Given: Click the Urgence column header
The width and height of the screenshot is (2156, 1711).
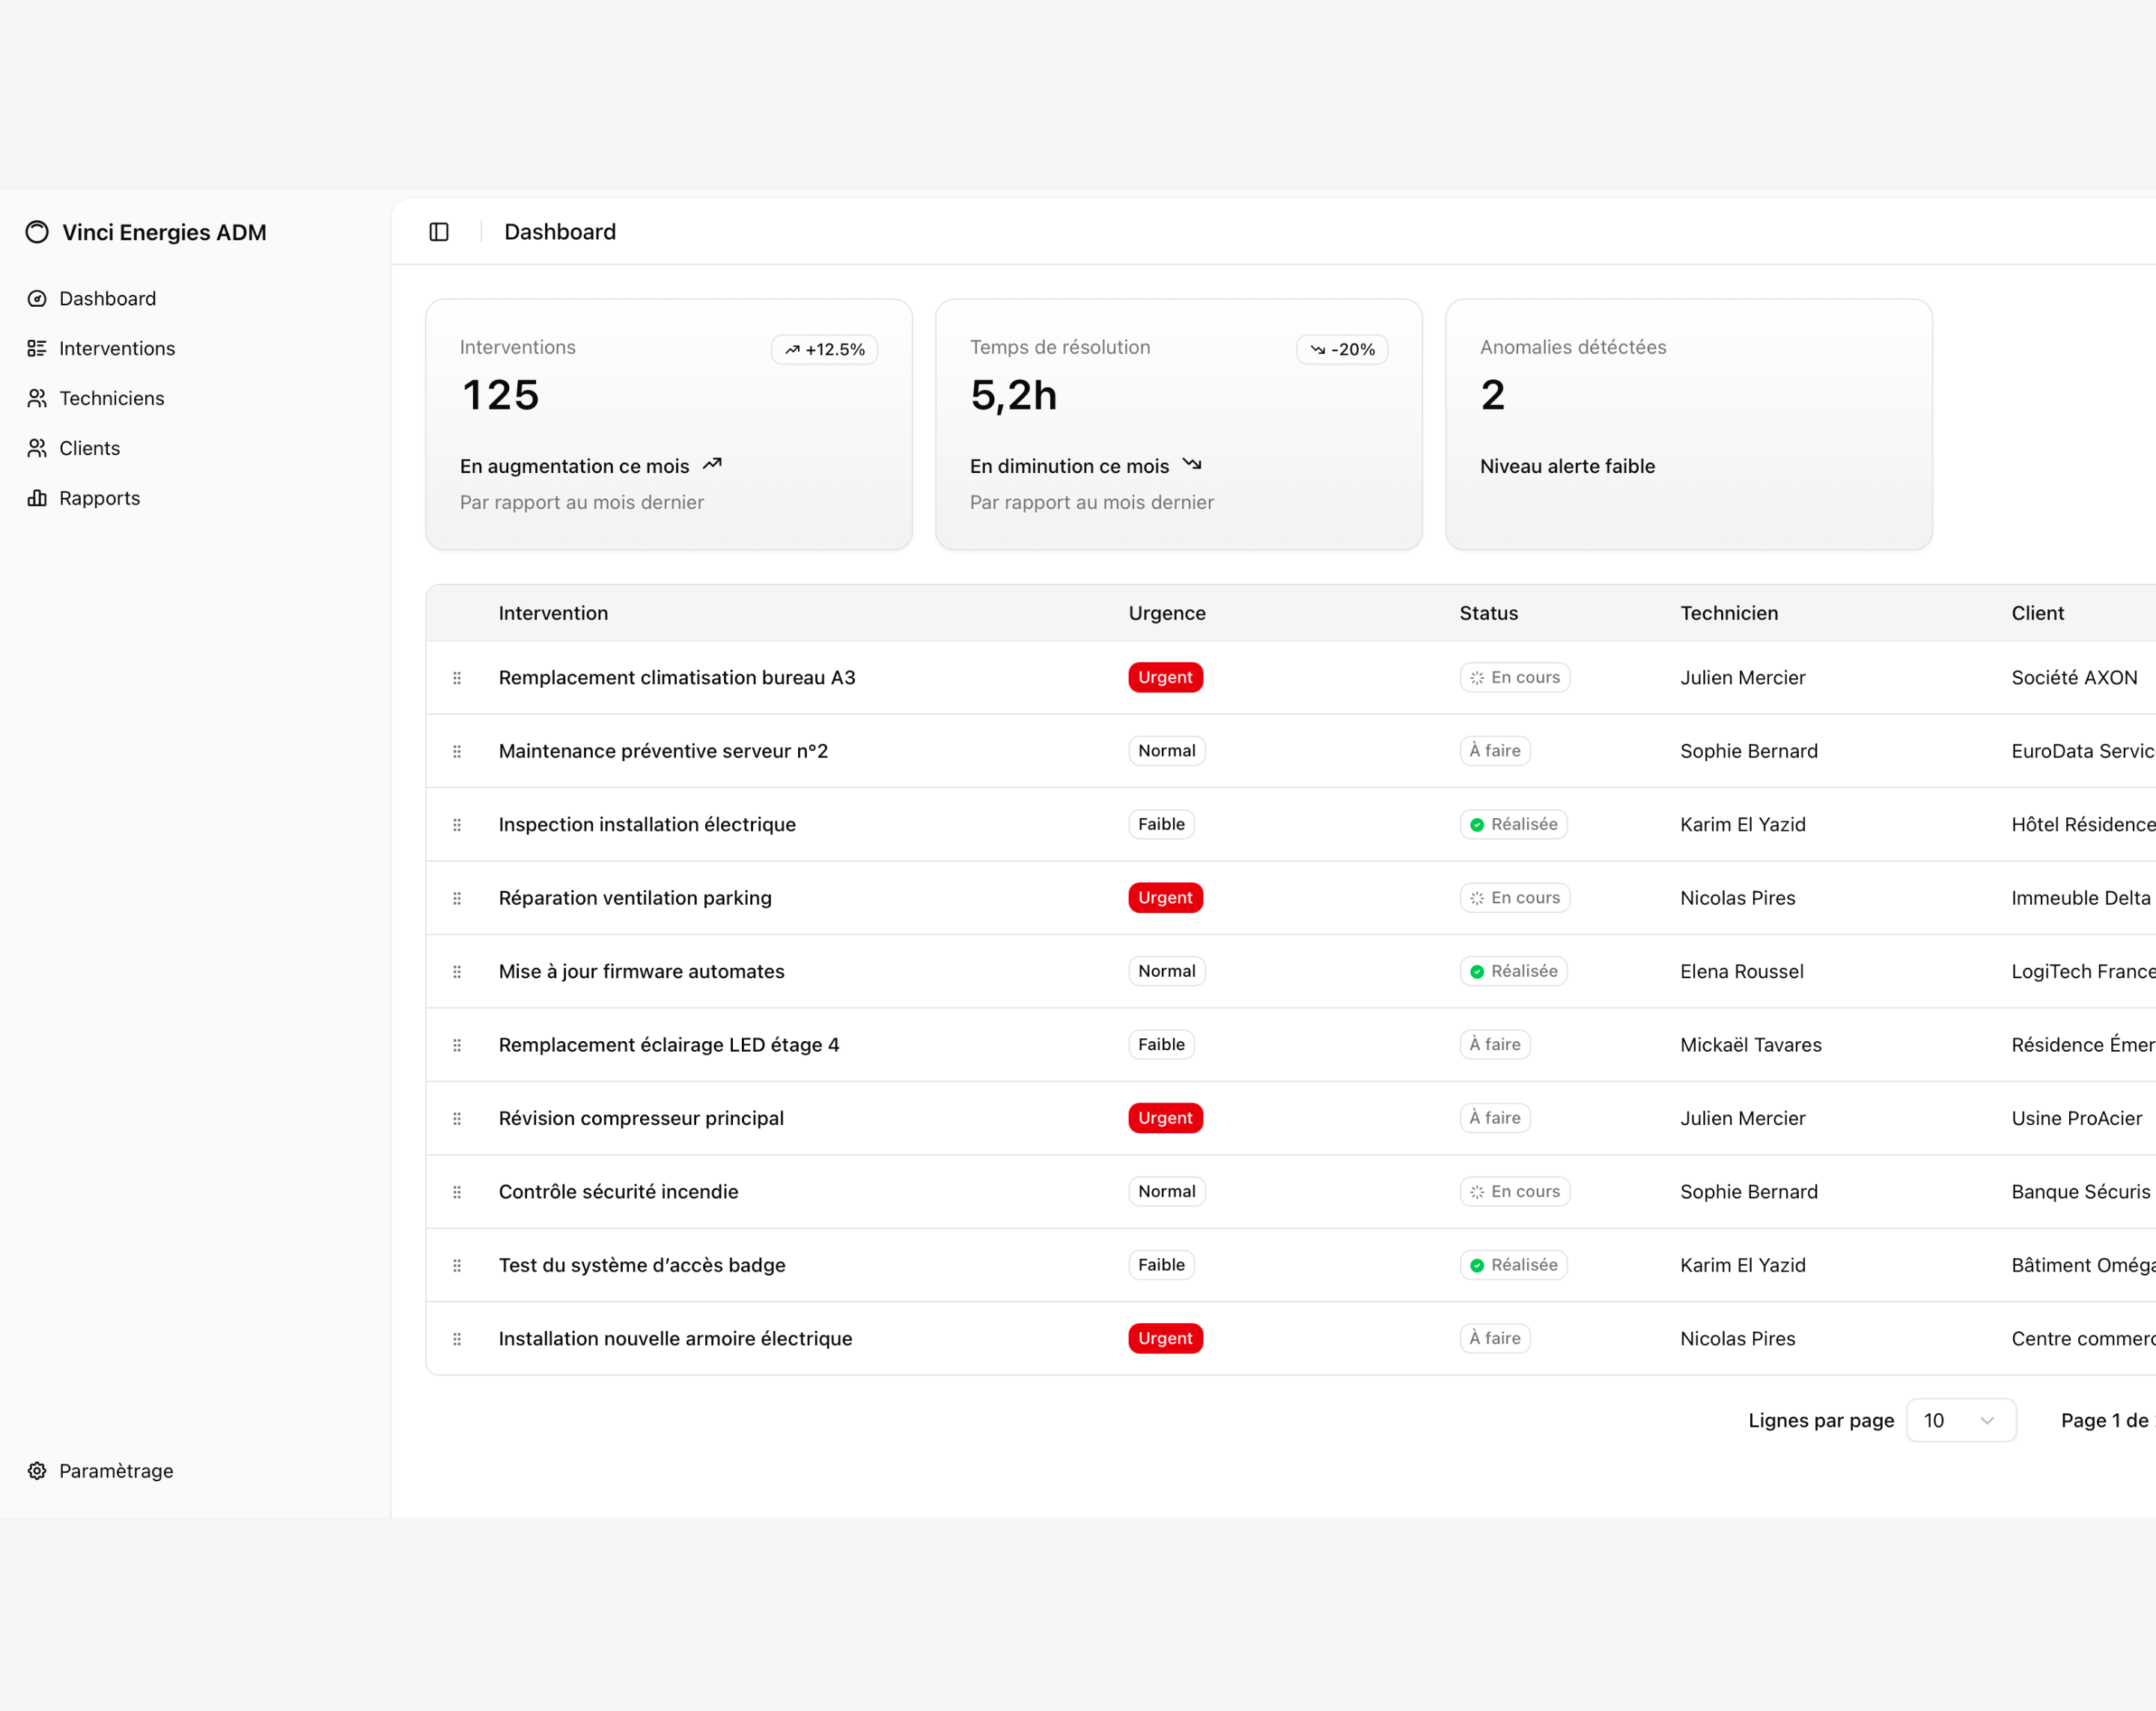Looking at the screenshot, I should [x=1167, y=613].
